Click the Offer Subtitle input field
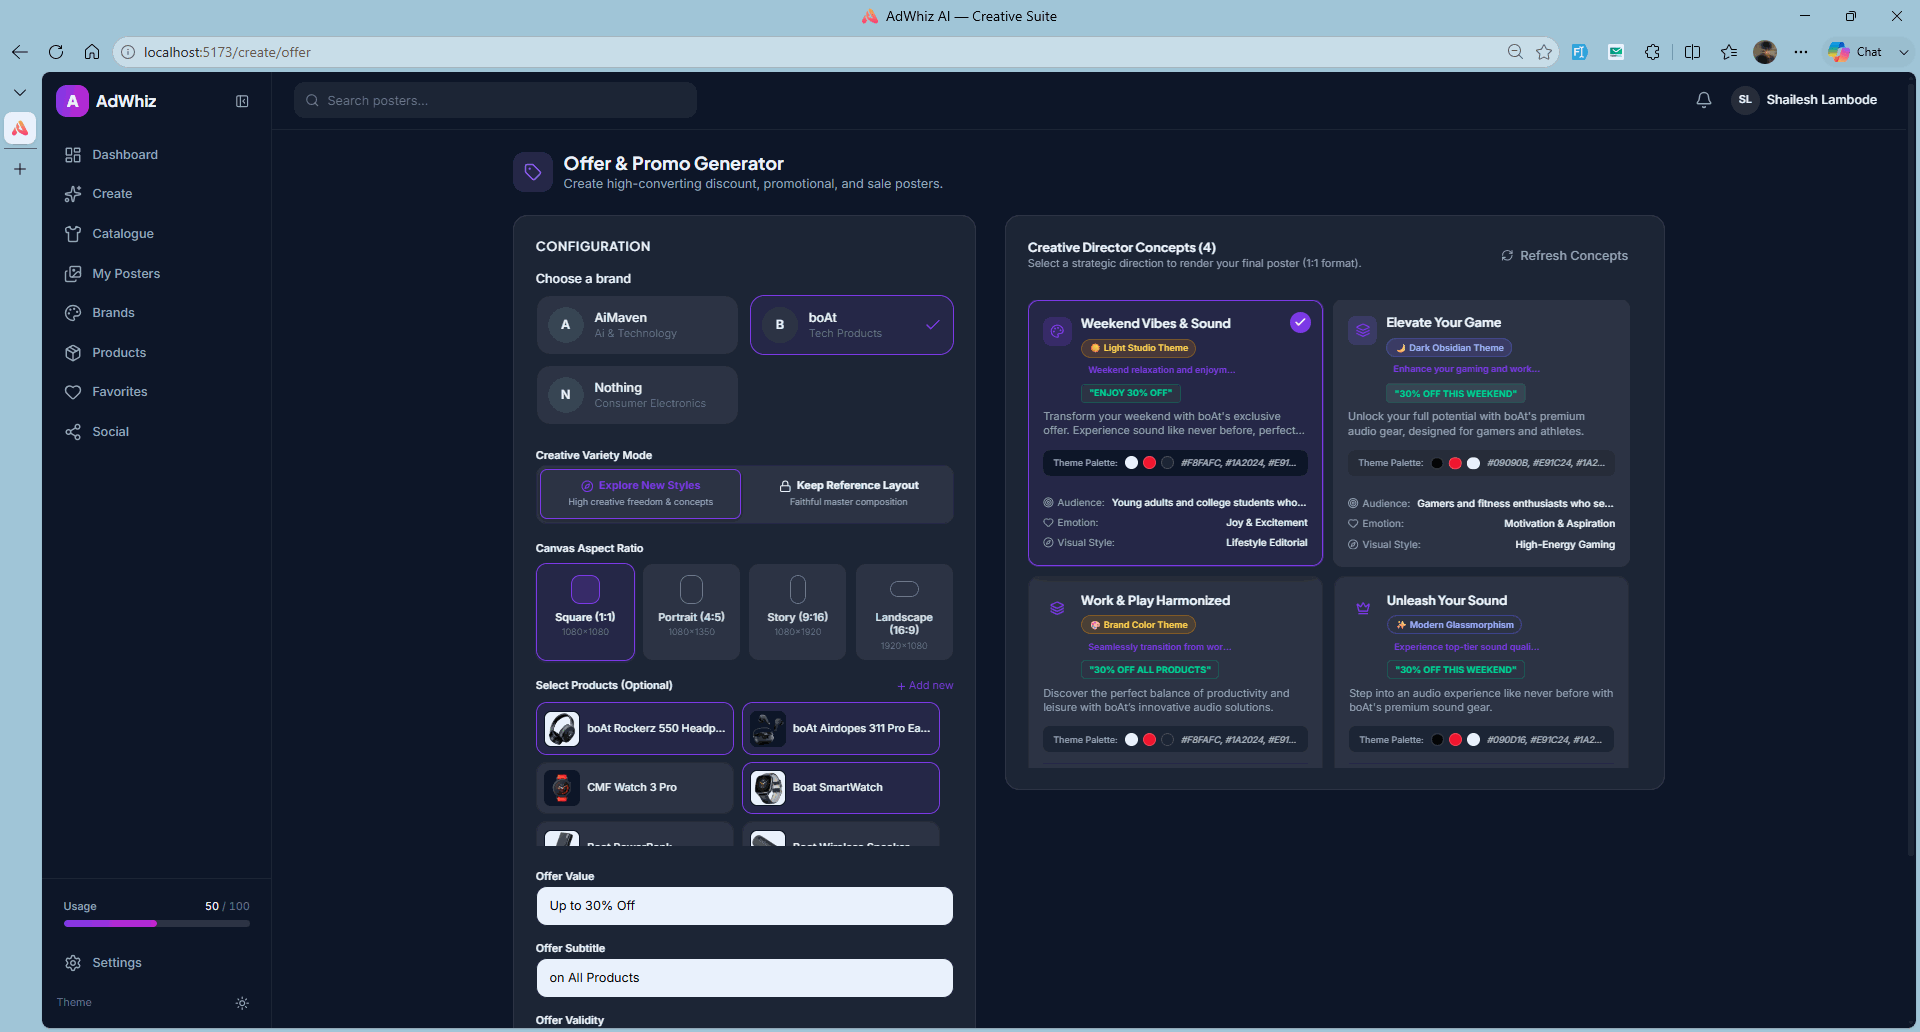 point(744,978)
